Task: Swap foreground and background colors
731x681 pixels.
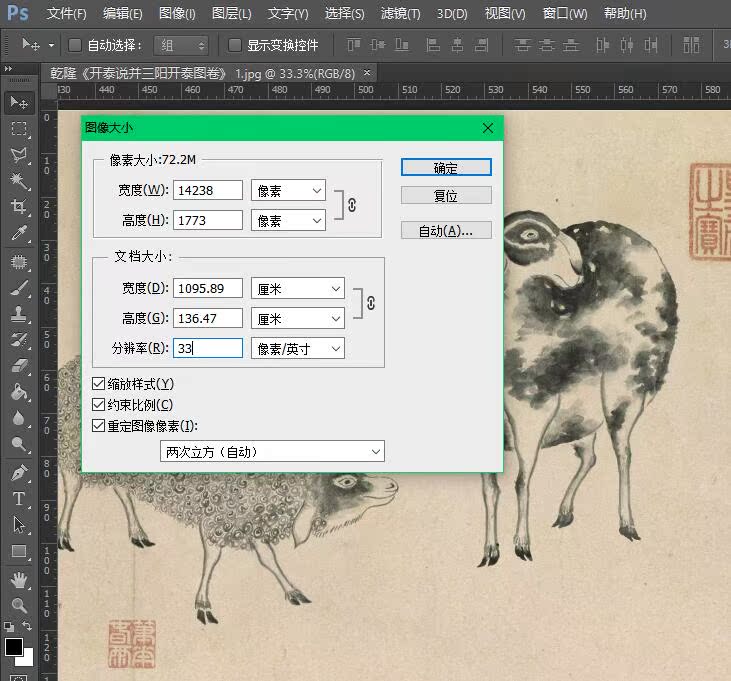Action: tap(28, 626)
